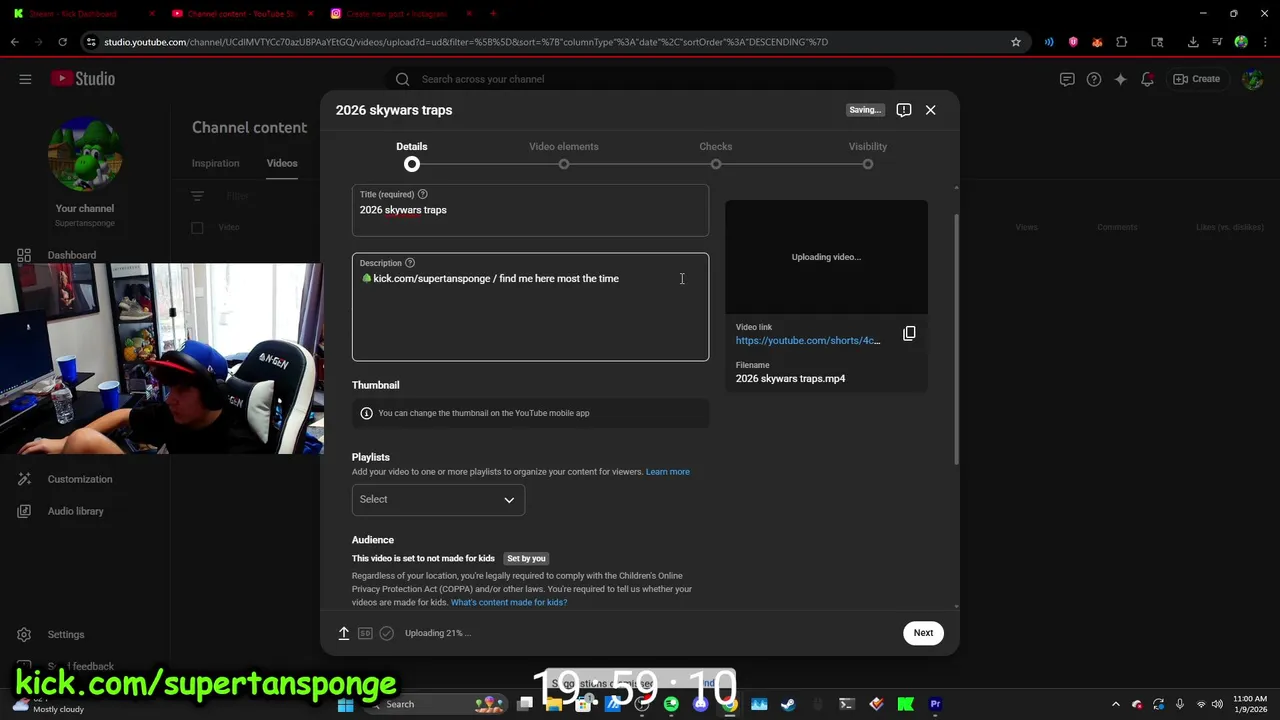Open the video list Filter icon
This screenshot has height=720, width=1280.
tap(197, 196)
